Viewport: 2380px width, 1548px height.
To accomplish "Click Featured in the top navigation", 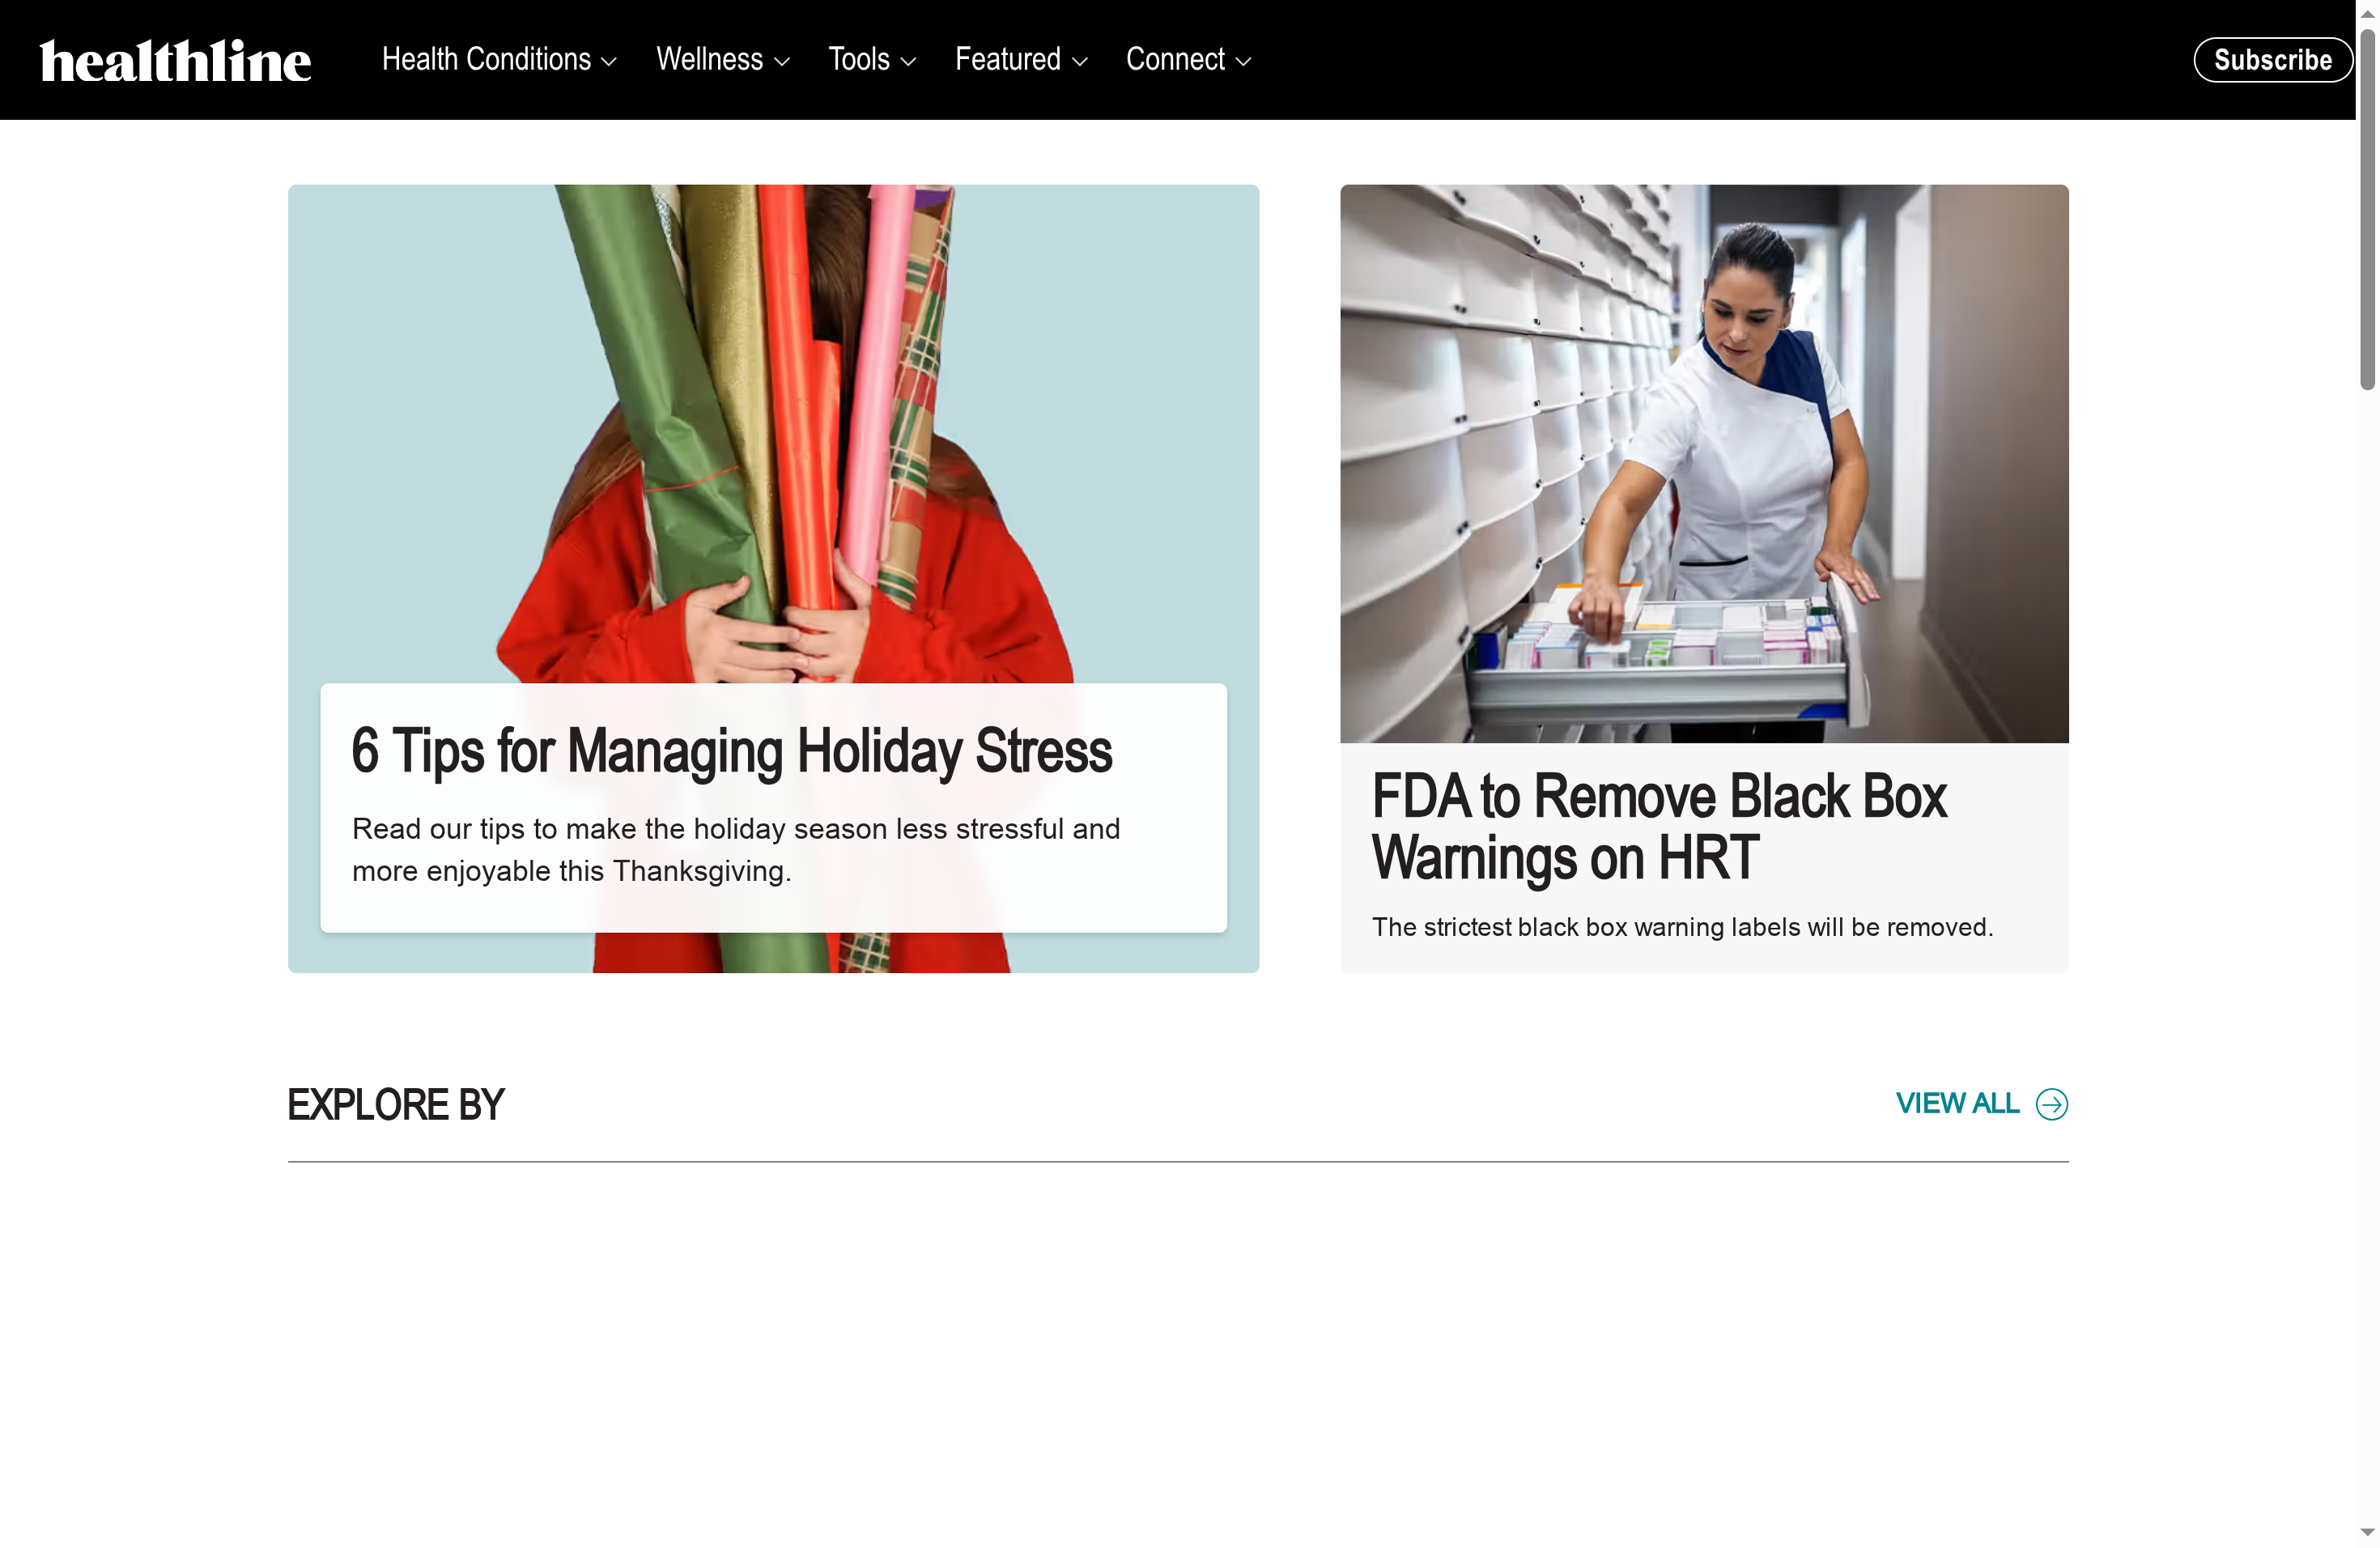I will click(1008, 59).
